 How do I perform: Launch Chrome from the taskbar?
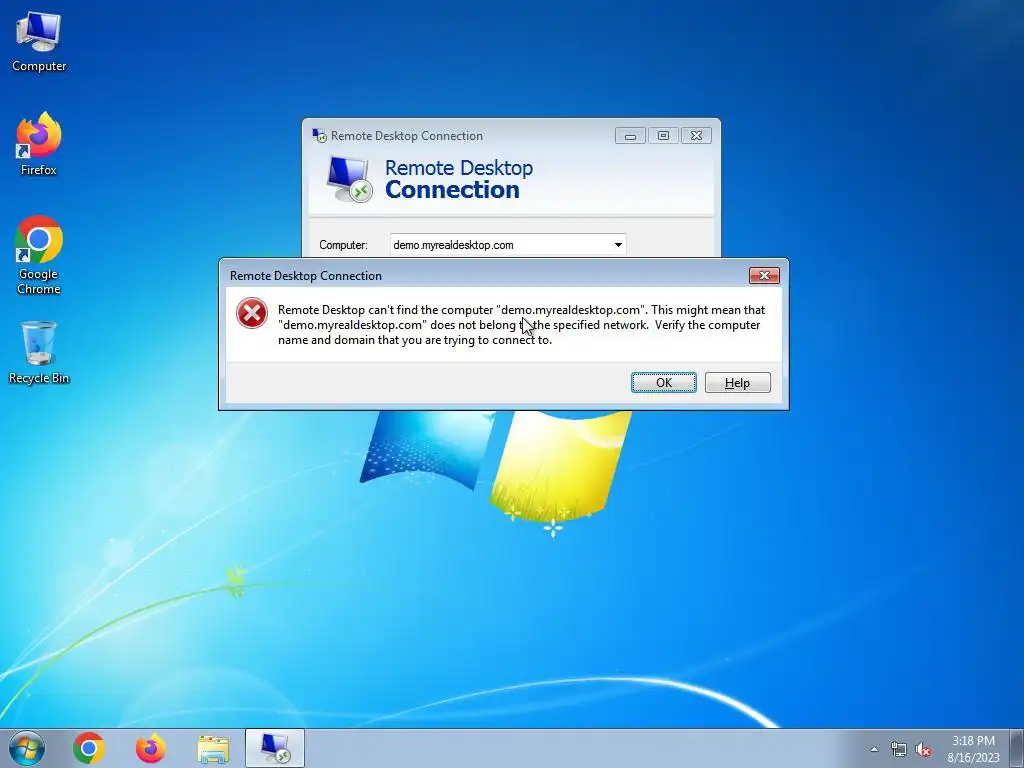pos(89,748)
